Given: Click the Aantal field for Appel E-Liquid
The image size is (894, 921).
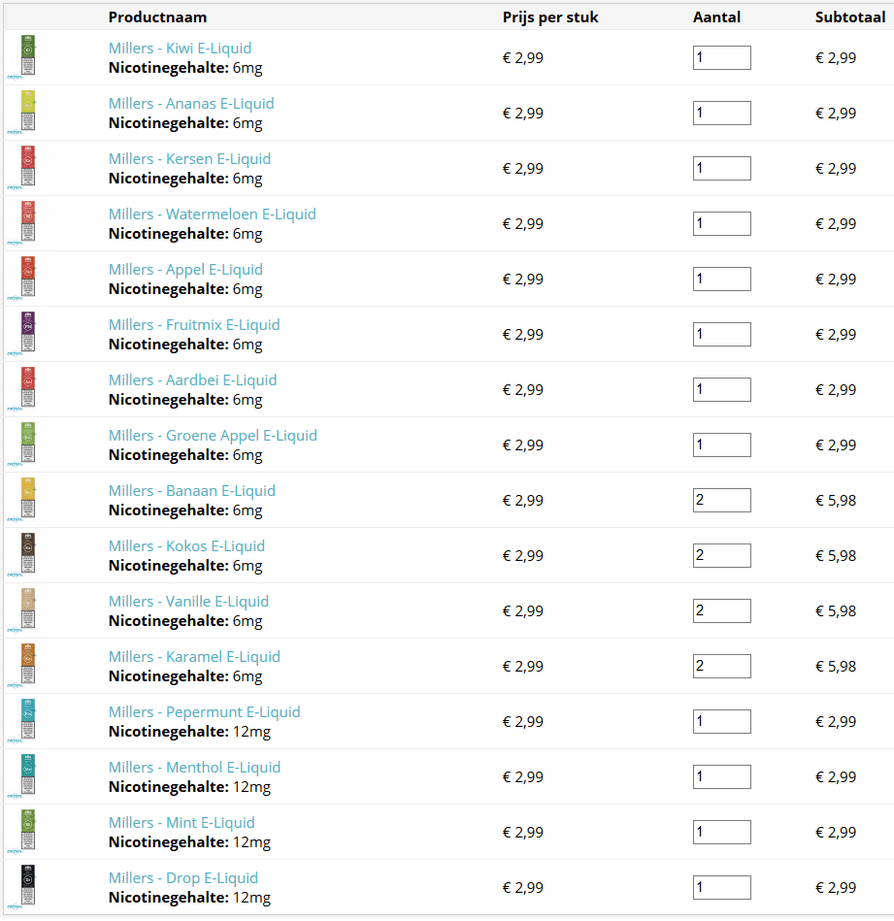Looking at the screenshot, I should [x=721, y=279].
